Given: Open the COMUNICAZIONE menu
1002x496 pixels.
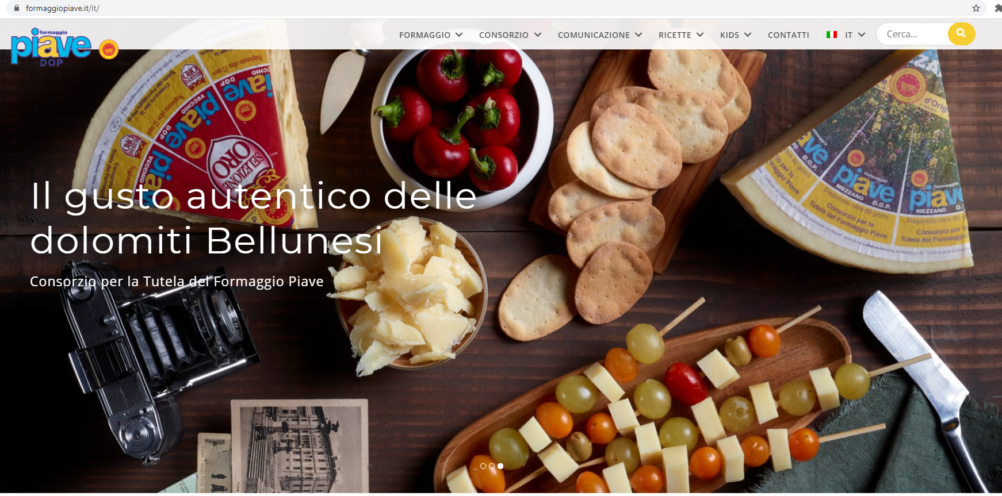Looking at the screenshot, I should tap(599, 35).
